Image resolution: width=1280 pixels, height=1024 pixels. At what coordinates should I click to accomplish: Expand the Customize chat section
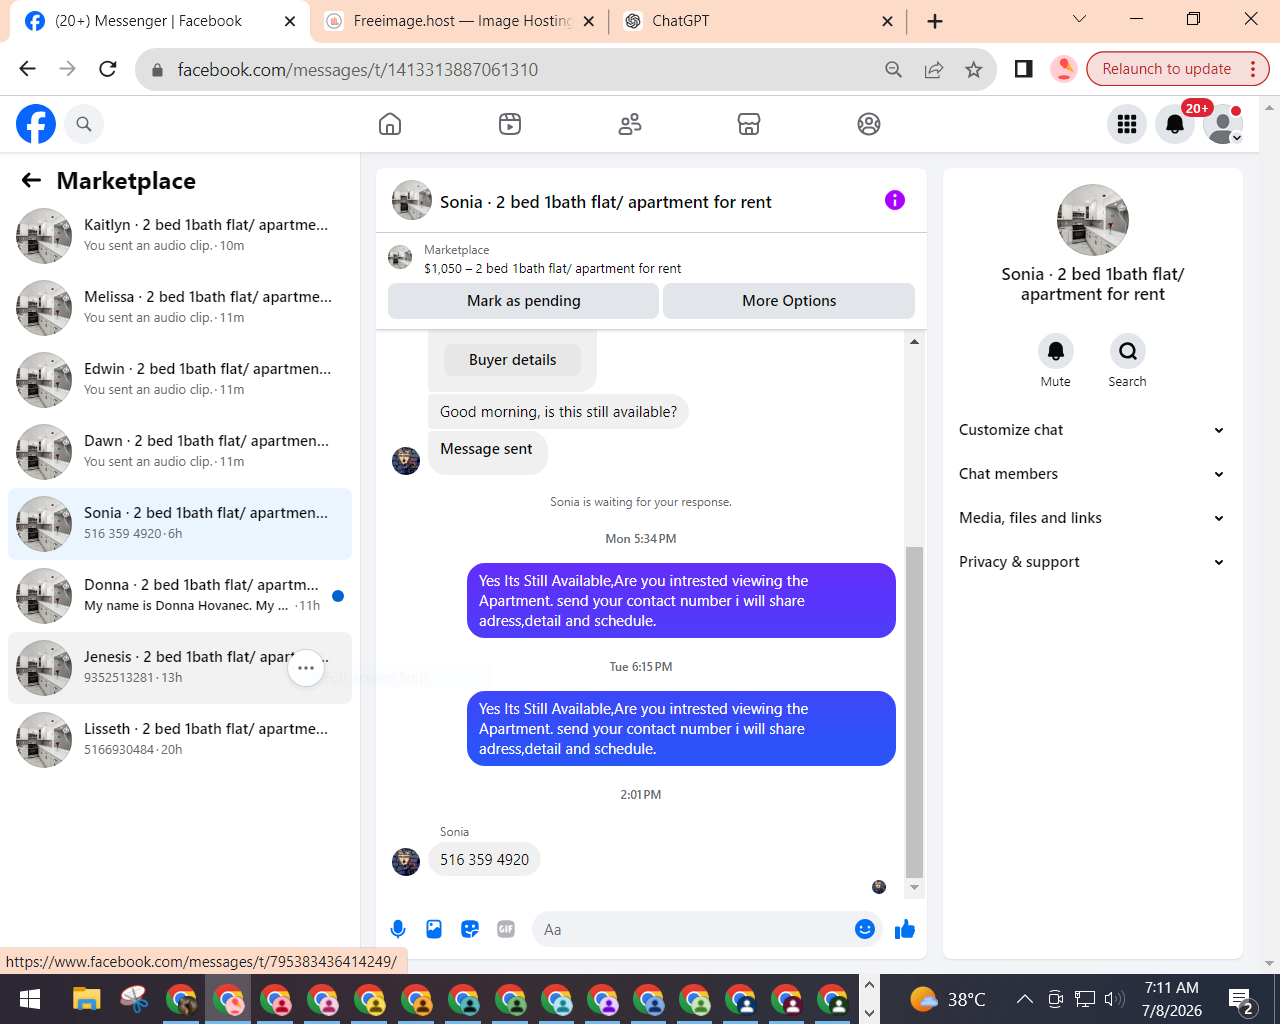point(1092,430)
